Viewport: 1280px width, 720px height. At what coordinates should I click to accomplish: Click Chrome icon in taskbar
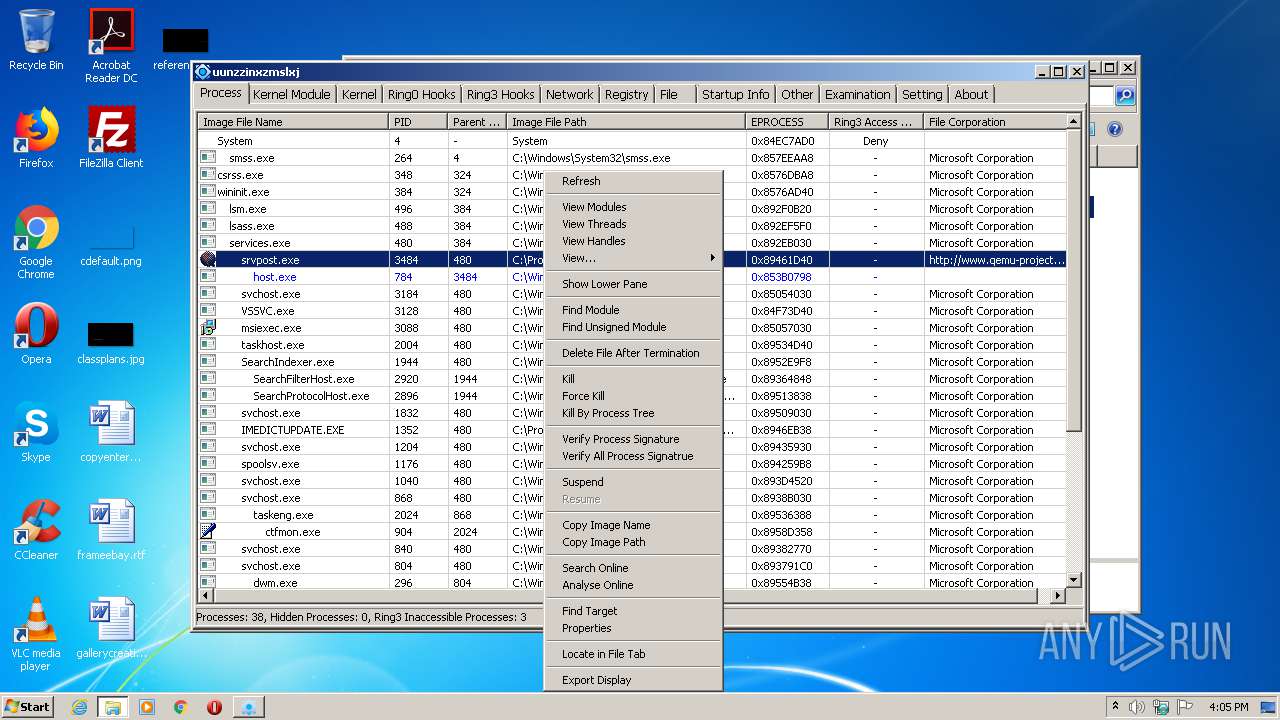(181, 707)
